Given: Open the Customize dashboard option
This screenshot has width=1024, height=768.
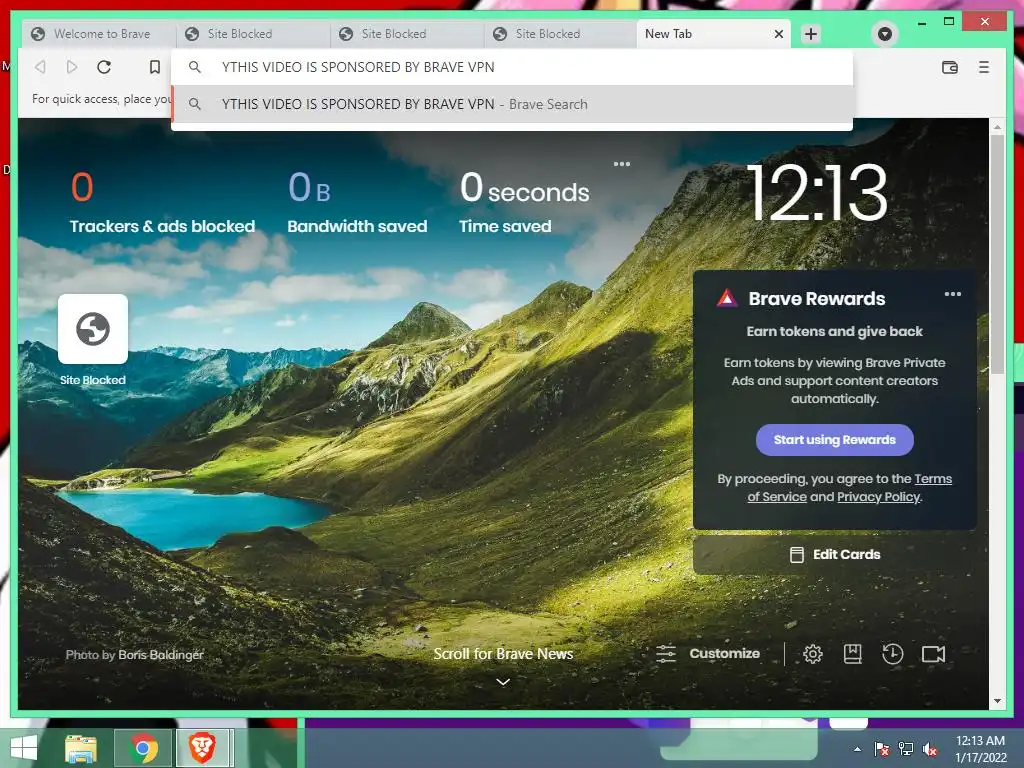Looking at the screenshot, I should [708, 653].
